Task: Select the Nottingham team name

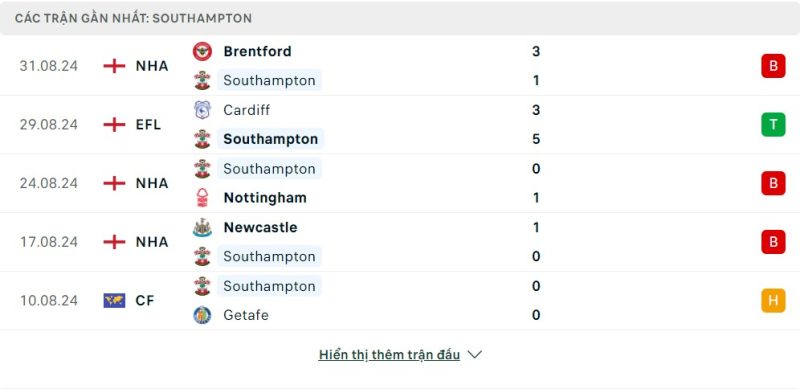Action: tap(265, 198)
